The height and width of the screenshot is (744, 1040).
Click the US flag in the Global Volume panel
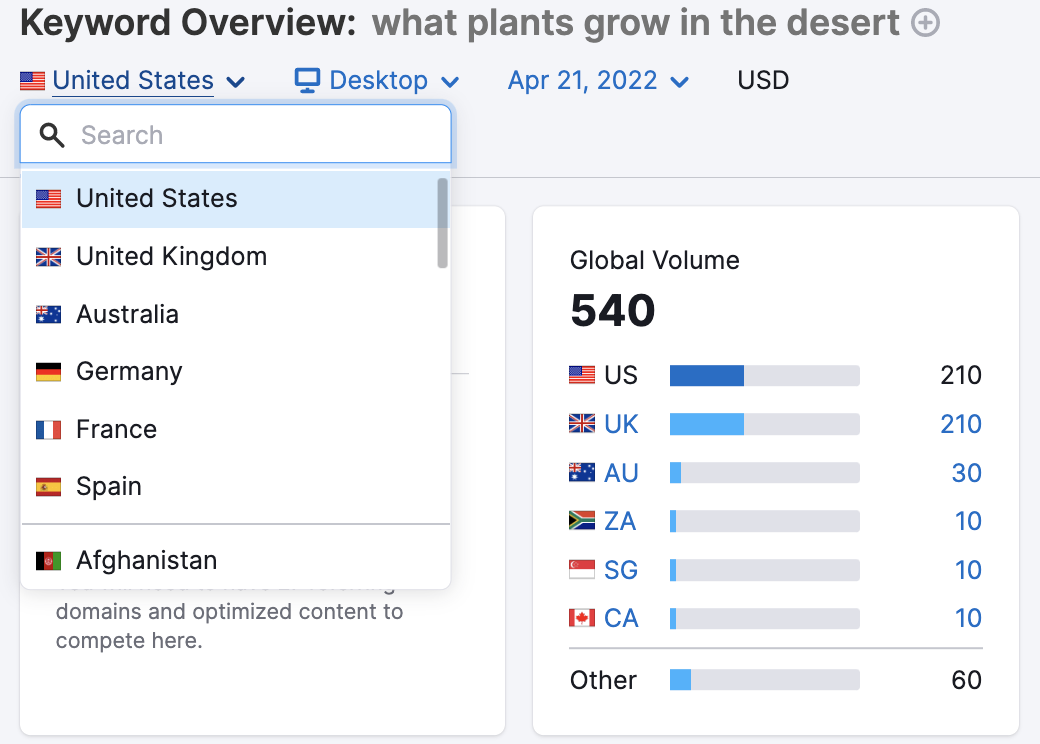[x=580, y=375]
